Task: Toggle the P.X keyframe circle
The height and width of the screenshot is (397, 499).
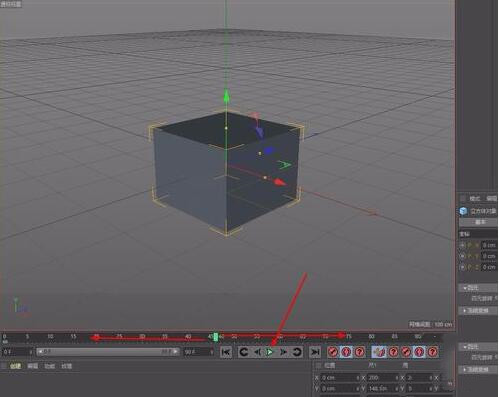Action: click(x=462, y=245)
